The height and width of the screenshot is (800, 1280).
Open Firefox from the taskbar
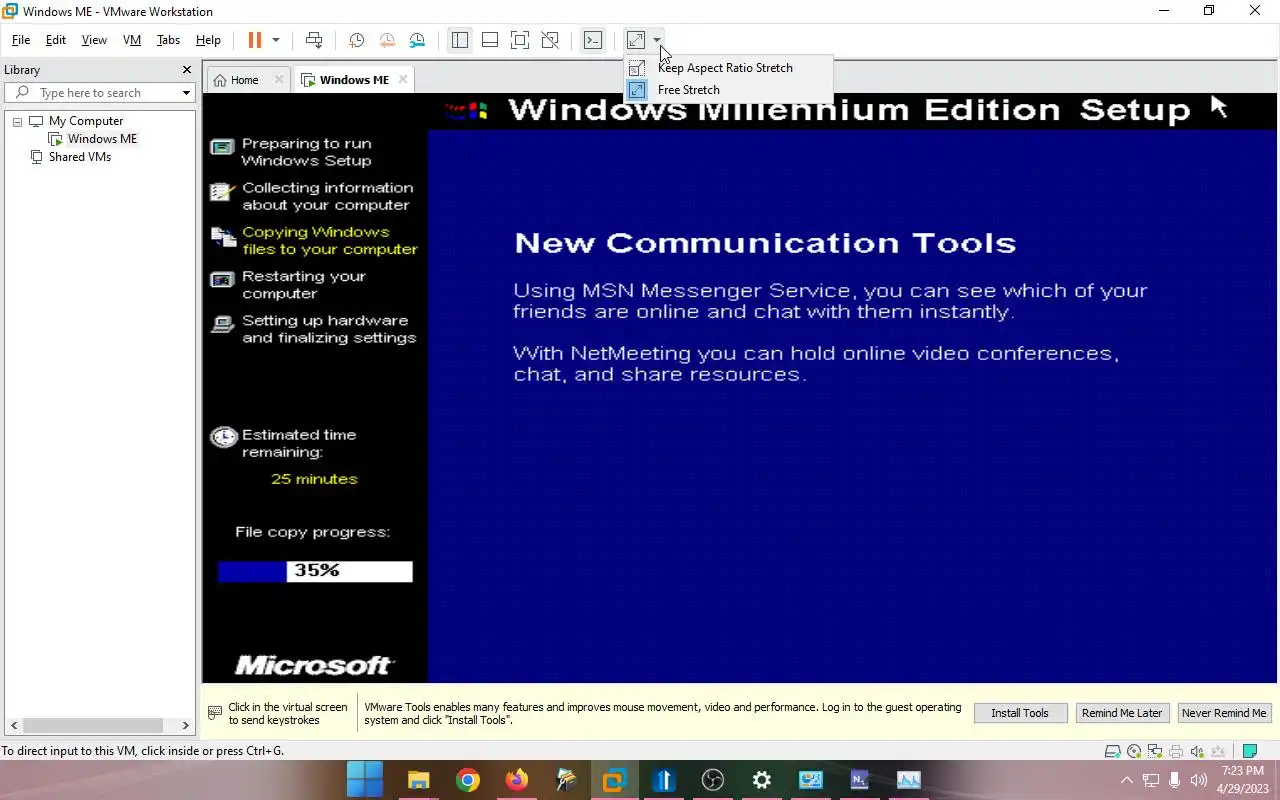tap(516, 780)
